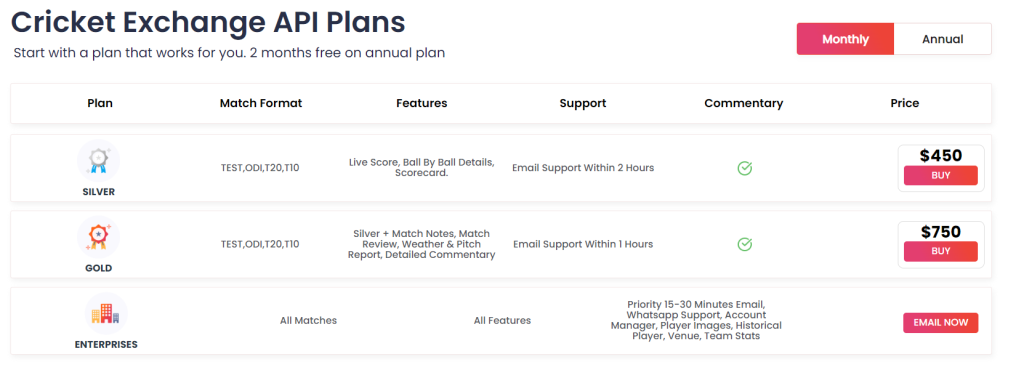Click the Plan column header
Screen dimensions: 1024x386
pyautogui.click(x=100, y=103)
